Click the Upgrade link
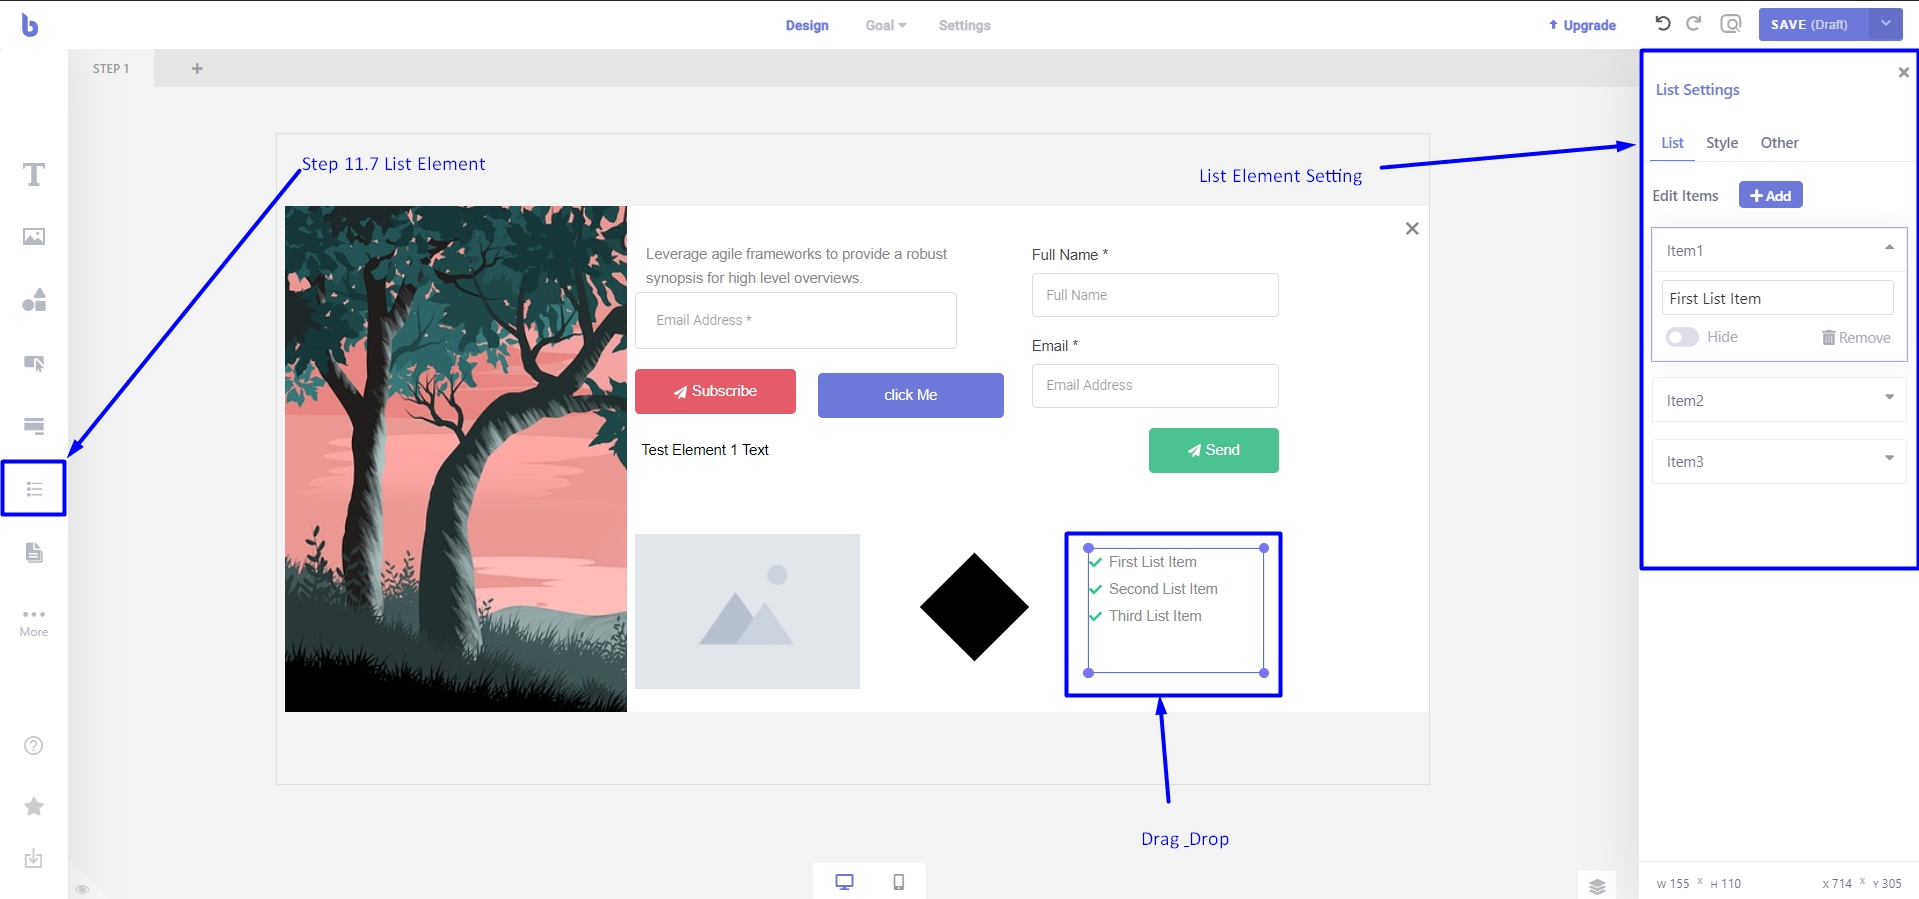 [x=1582, y=26]
